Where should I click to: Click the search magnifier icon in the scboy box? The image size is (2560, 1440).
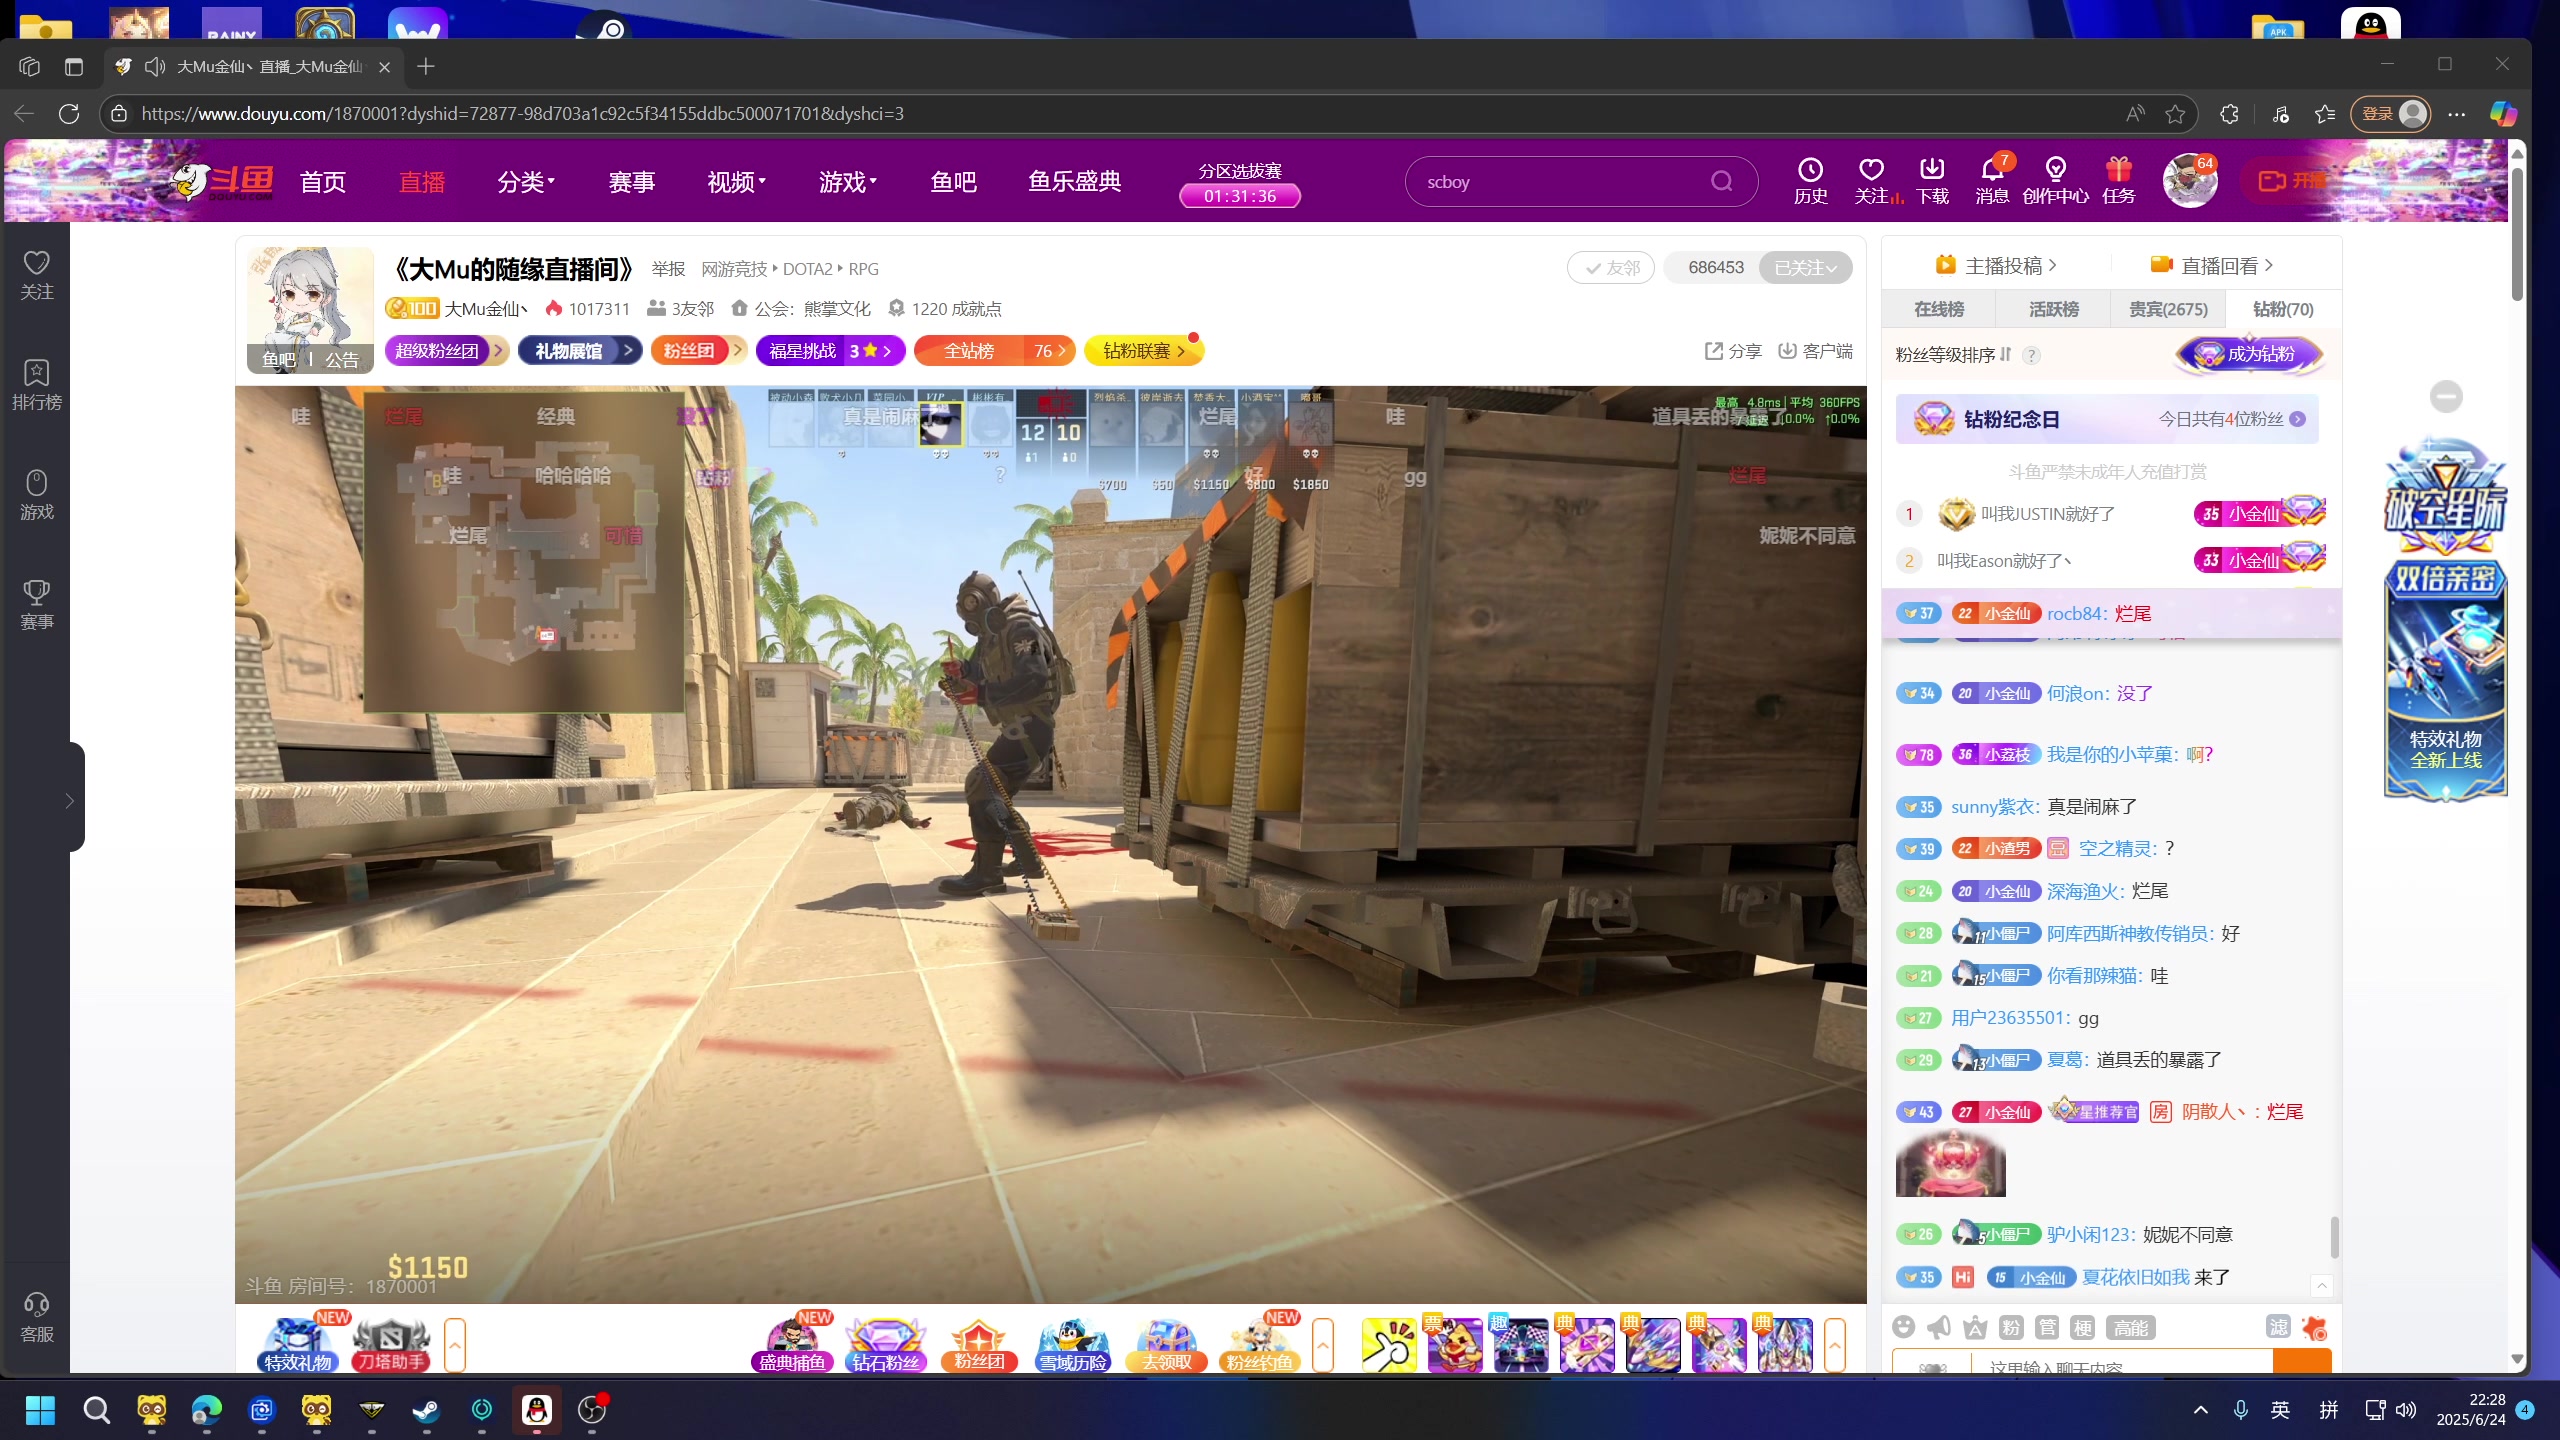click(x=1721, y=181)
